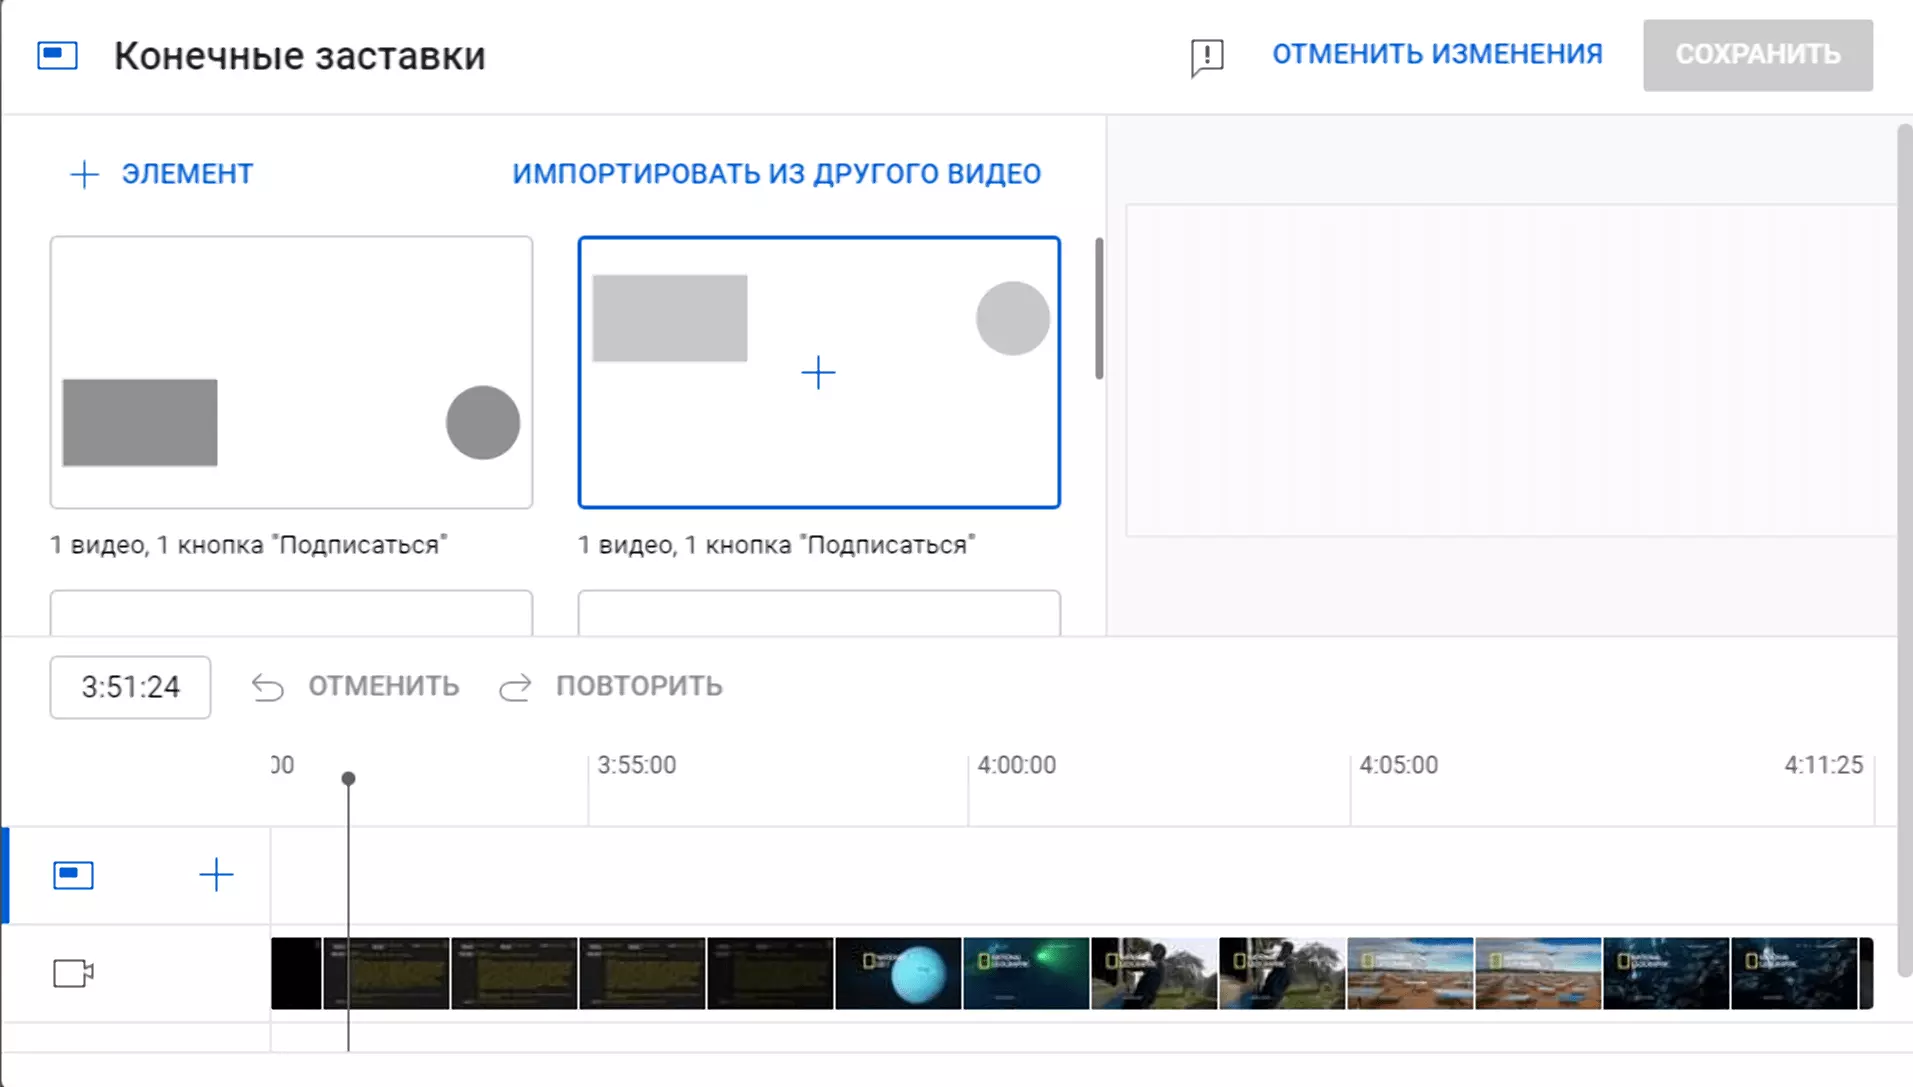The width and height of the screenshot is (1913, 1087).
Task: Click ОТМЕНИТЬ ИЗМЕНЕНИЯ link
Action: tap(1437, 54)
